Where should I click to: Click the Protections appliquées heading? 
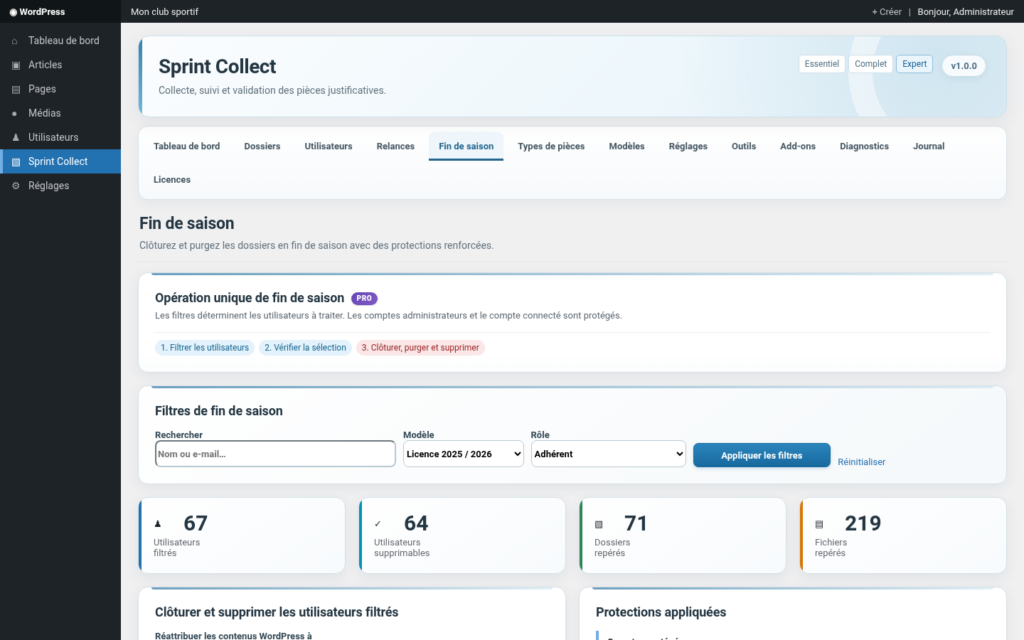(x=661, y=612)
